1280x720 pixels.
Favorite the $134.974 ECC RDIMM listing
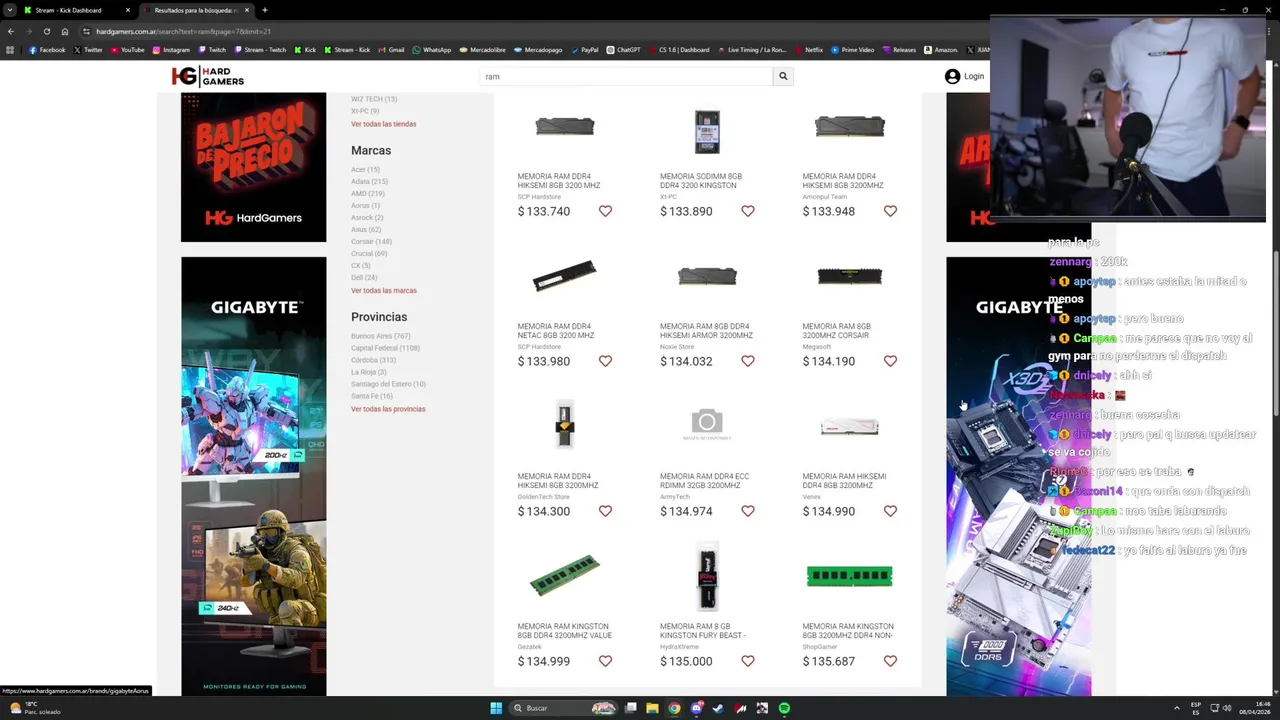(x=748, y=511)
